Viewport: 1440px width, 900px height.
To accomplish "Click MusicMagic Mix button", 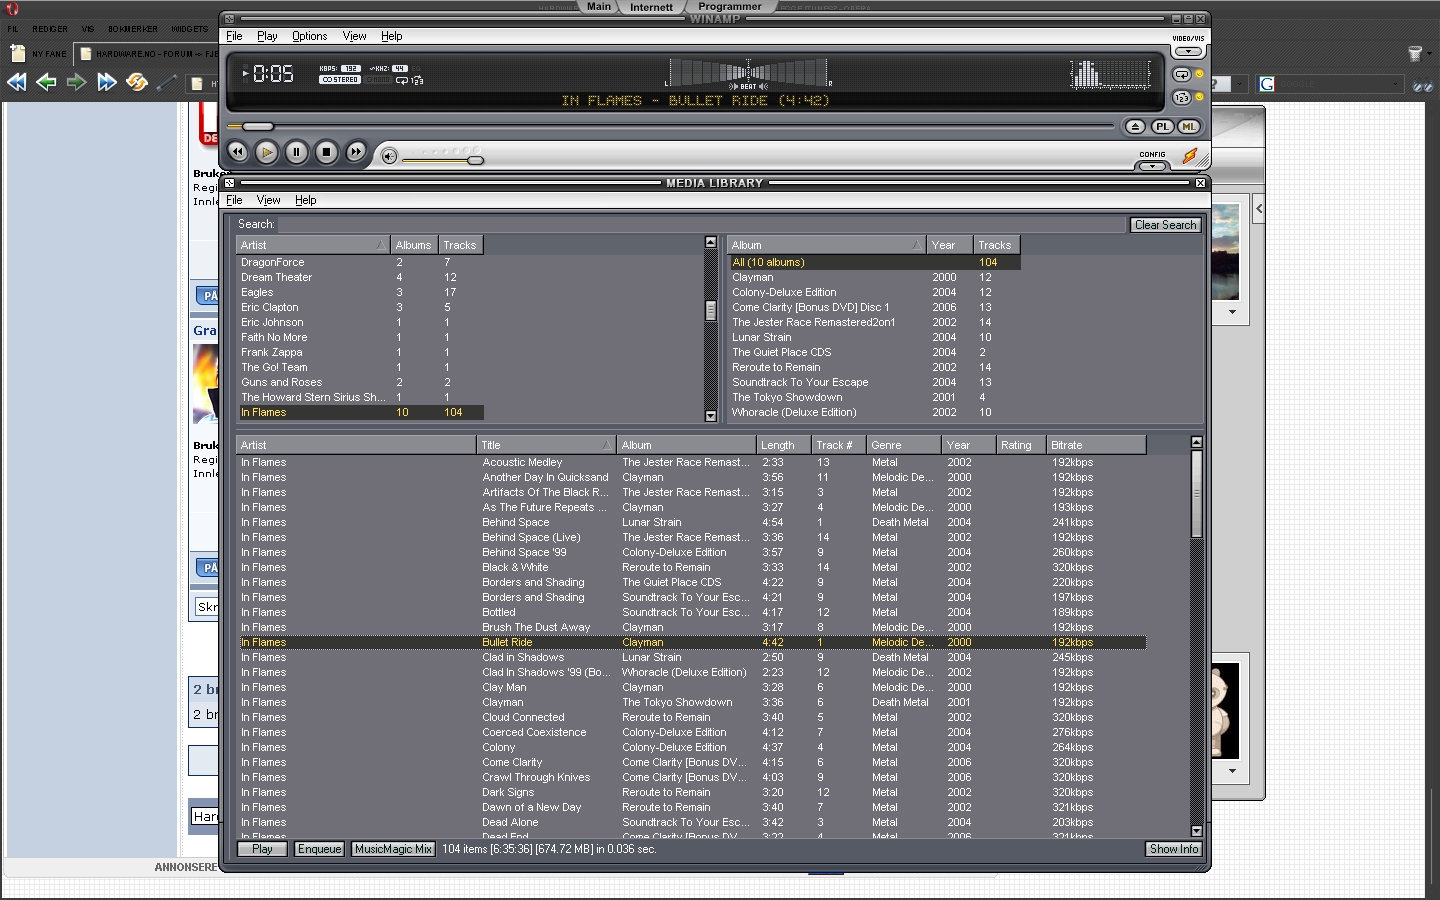I will tap(393, 849).
